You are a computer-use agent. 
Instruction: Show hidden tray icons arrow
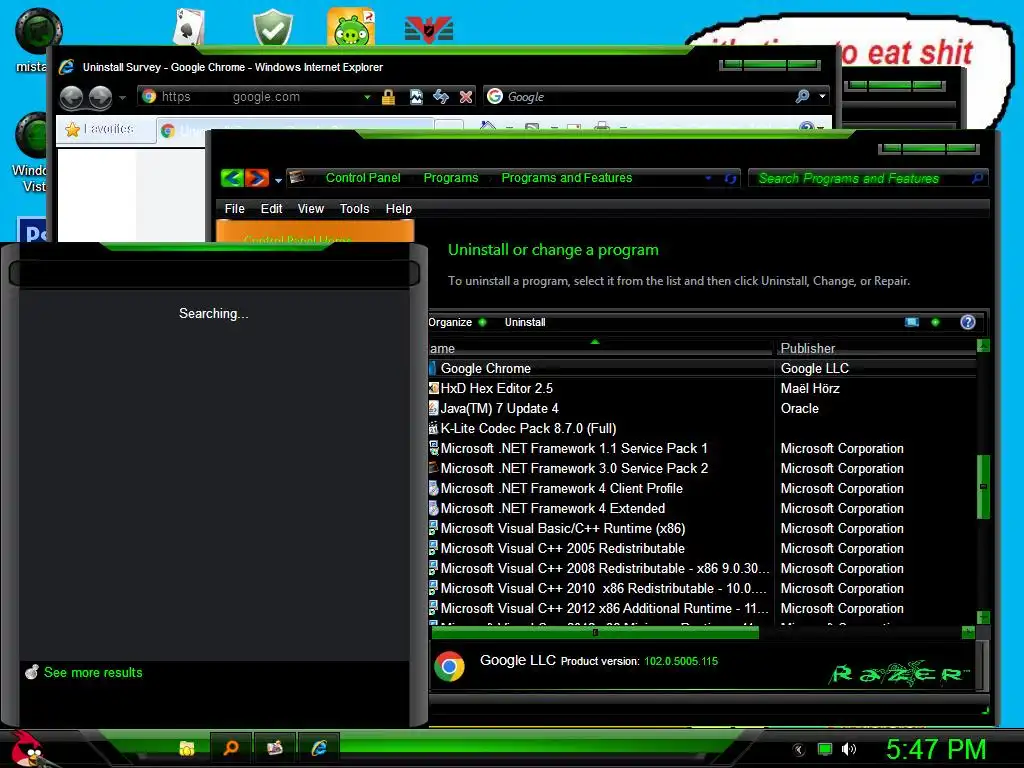pos(799,750)
